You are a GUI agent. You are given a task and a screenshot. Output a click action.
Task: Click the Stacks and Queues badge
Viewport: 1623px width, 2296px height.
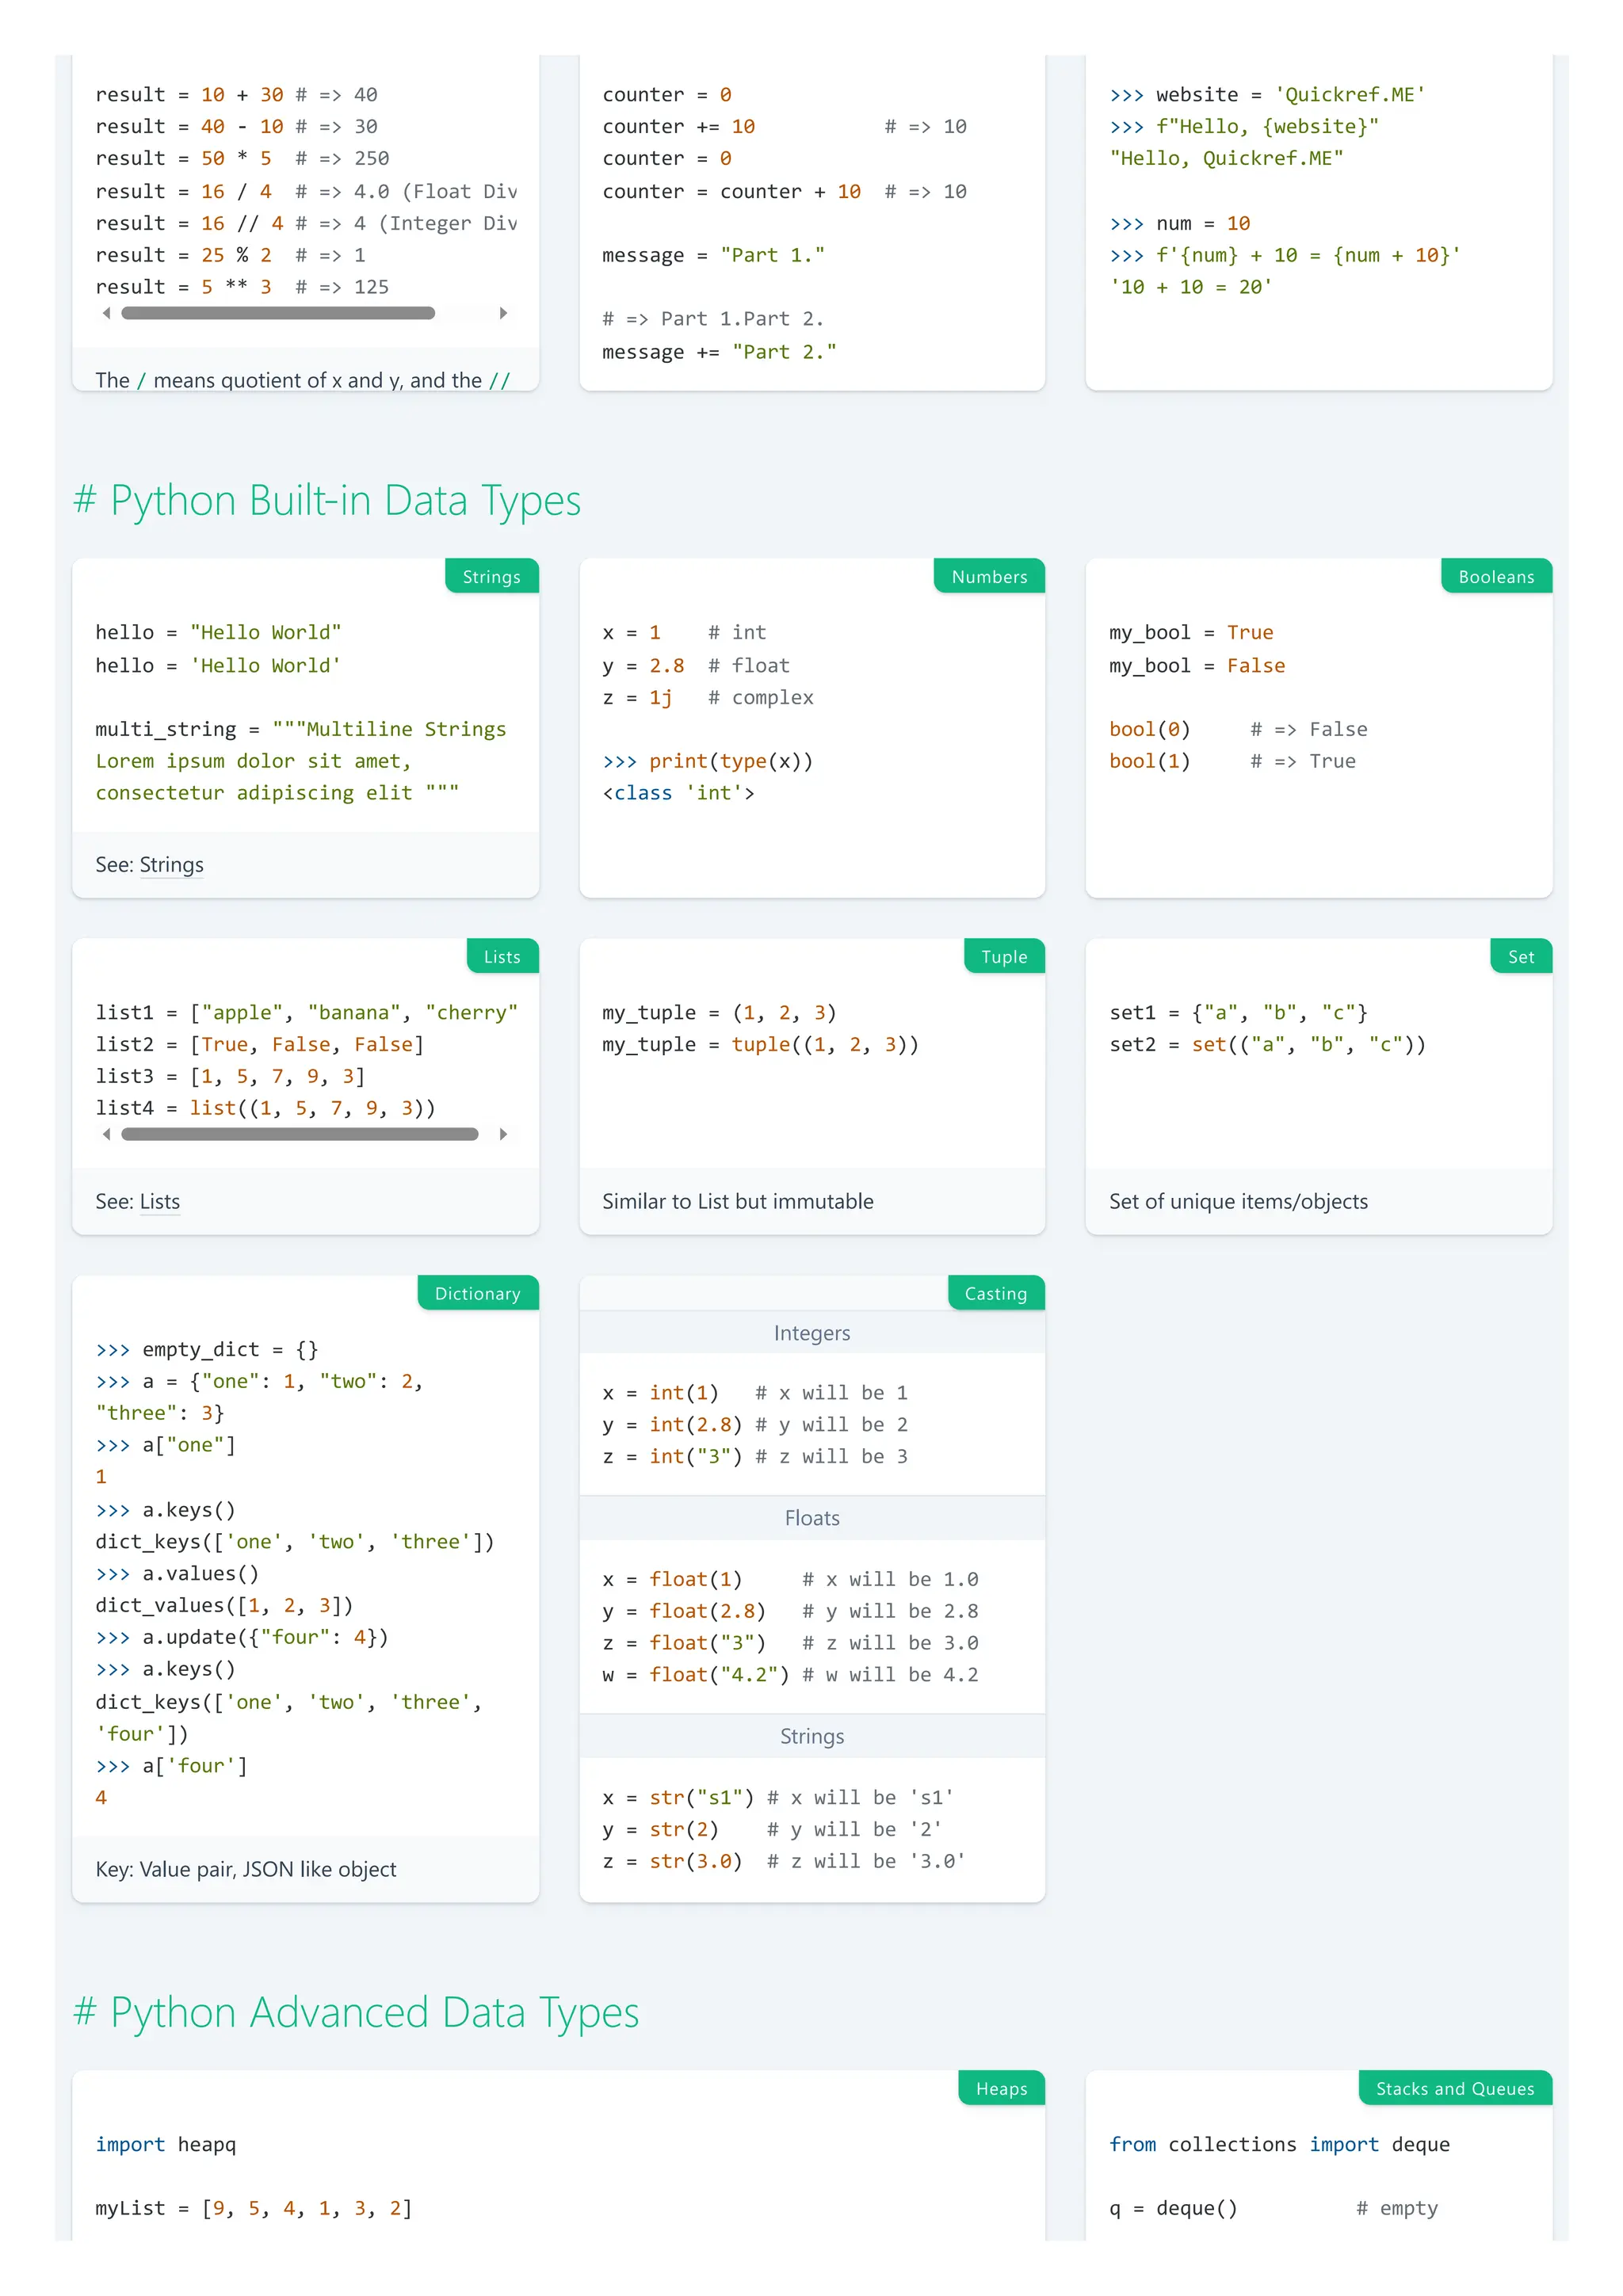[1454, 2089]
